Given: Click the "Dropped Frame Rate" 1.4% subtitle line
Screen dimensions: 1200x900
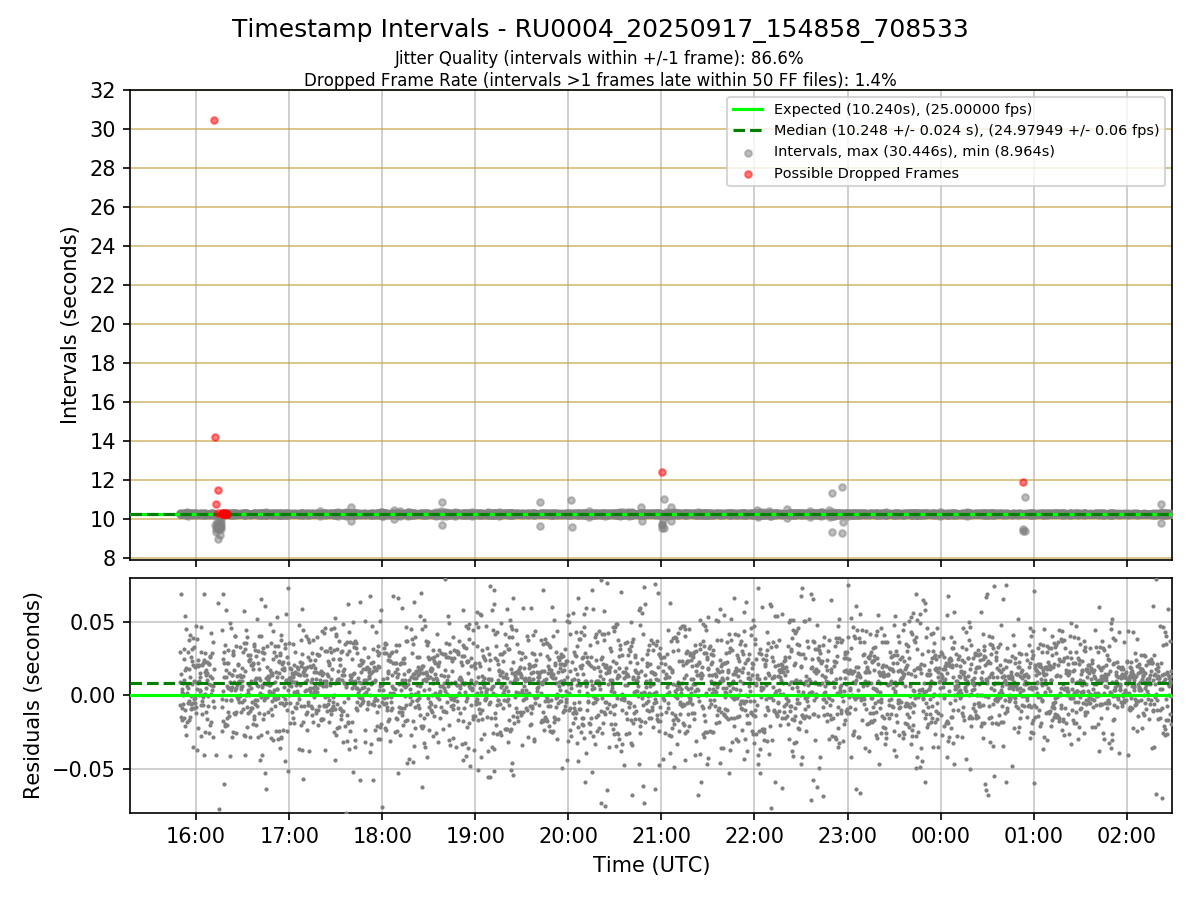Looking at the screenshot, I should point(600,79).
